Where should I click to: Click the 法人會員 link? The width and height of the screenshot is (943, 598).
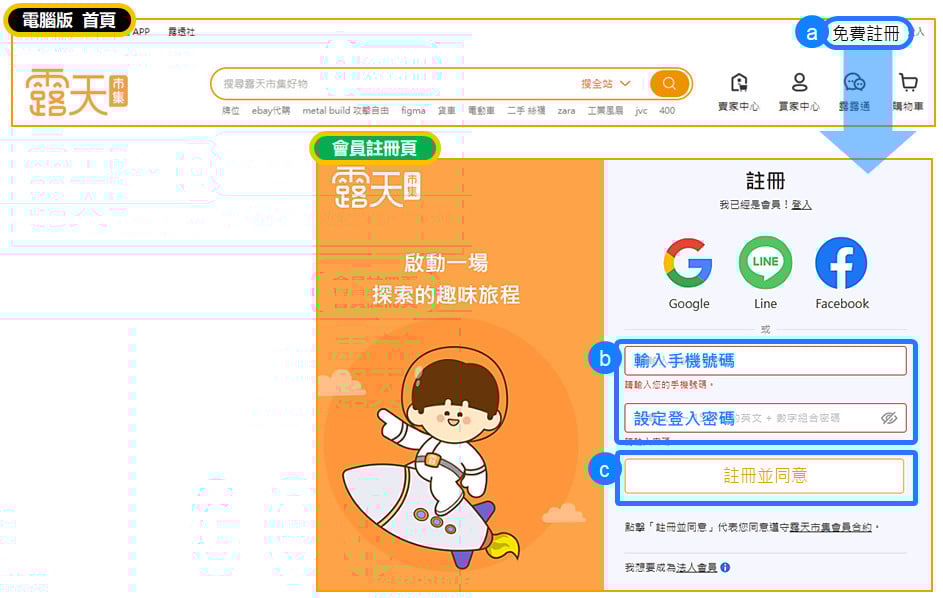tap(696, 567)
